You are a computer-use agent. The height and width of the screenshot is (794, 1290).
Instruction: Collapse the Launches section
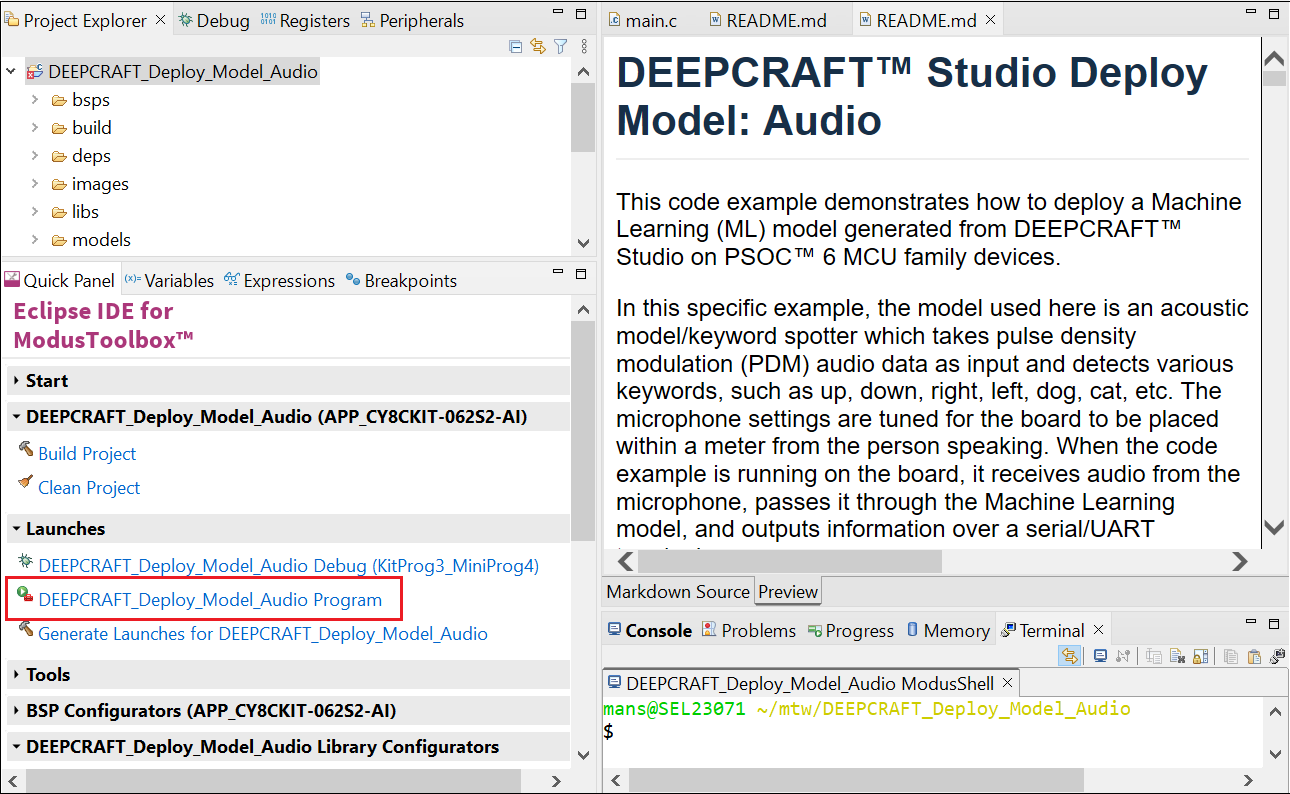pos(17,529)
